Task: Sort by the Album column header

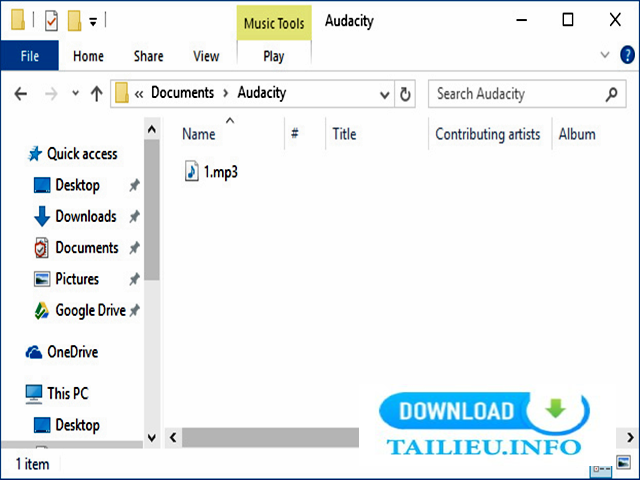Action: click(577, 134)
